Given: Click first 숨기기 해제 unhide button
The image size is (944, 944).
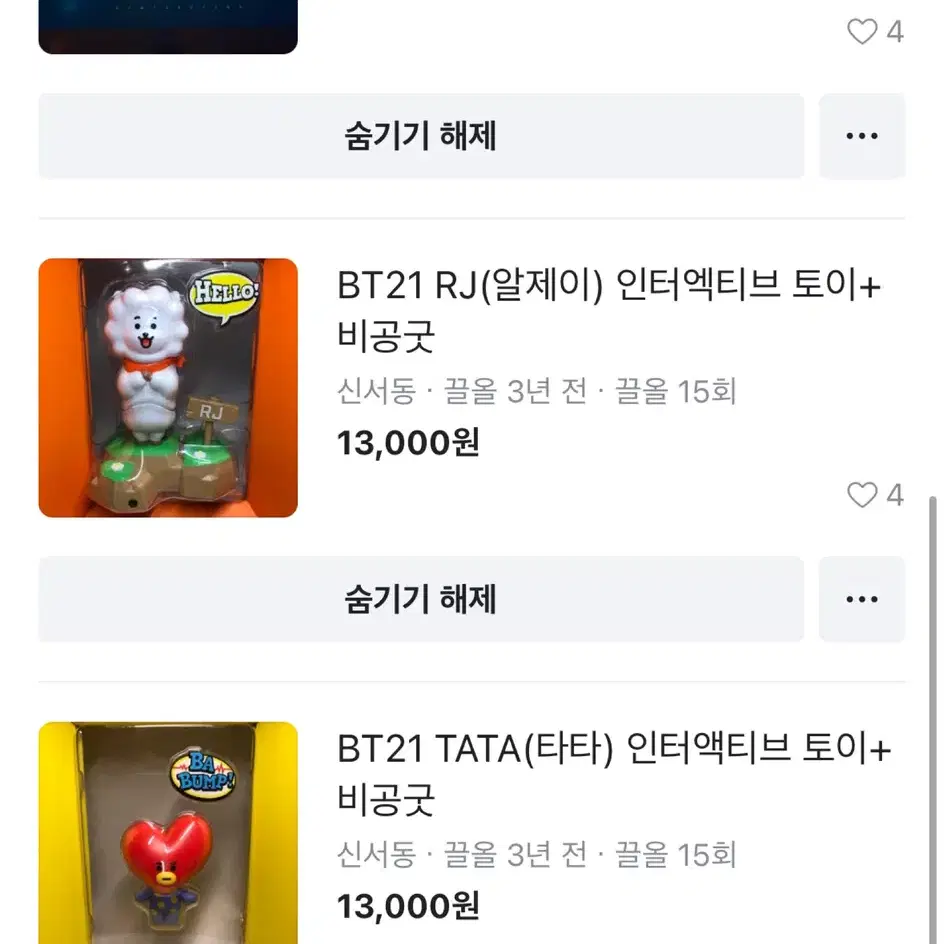Looking at the screenshot, I should coord(421,136).
